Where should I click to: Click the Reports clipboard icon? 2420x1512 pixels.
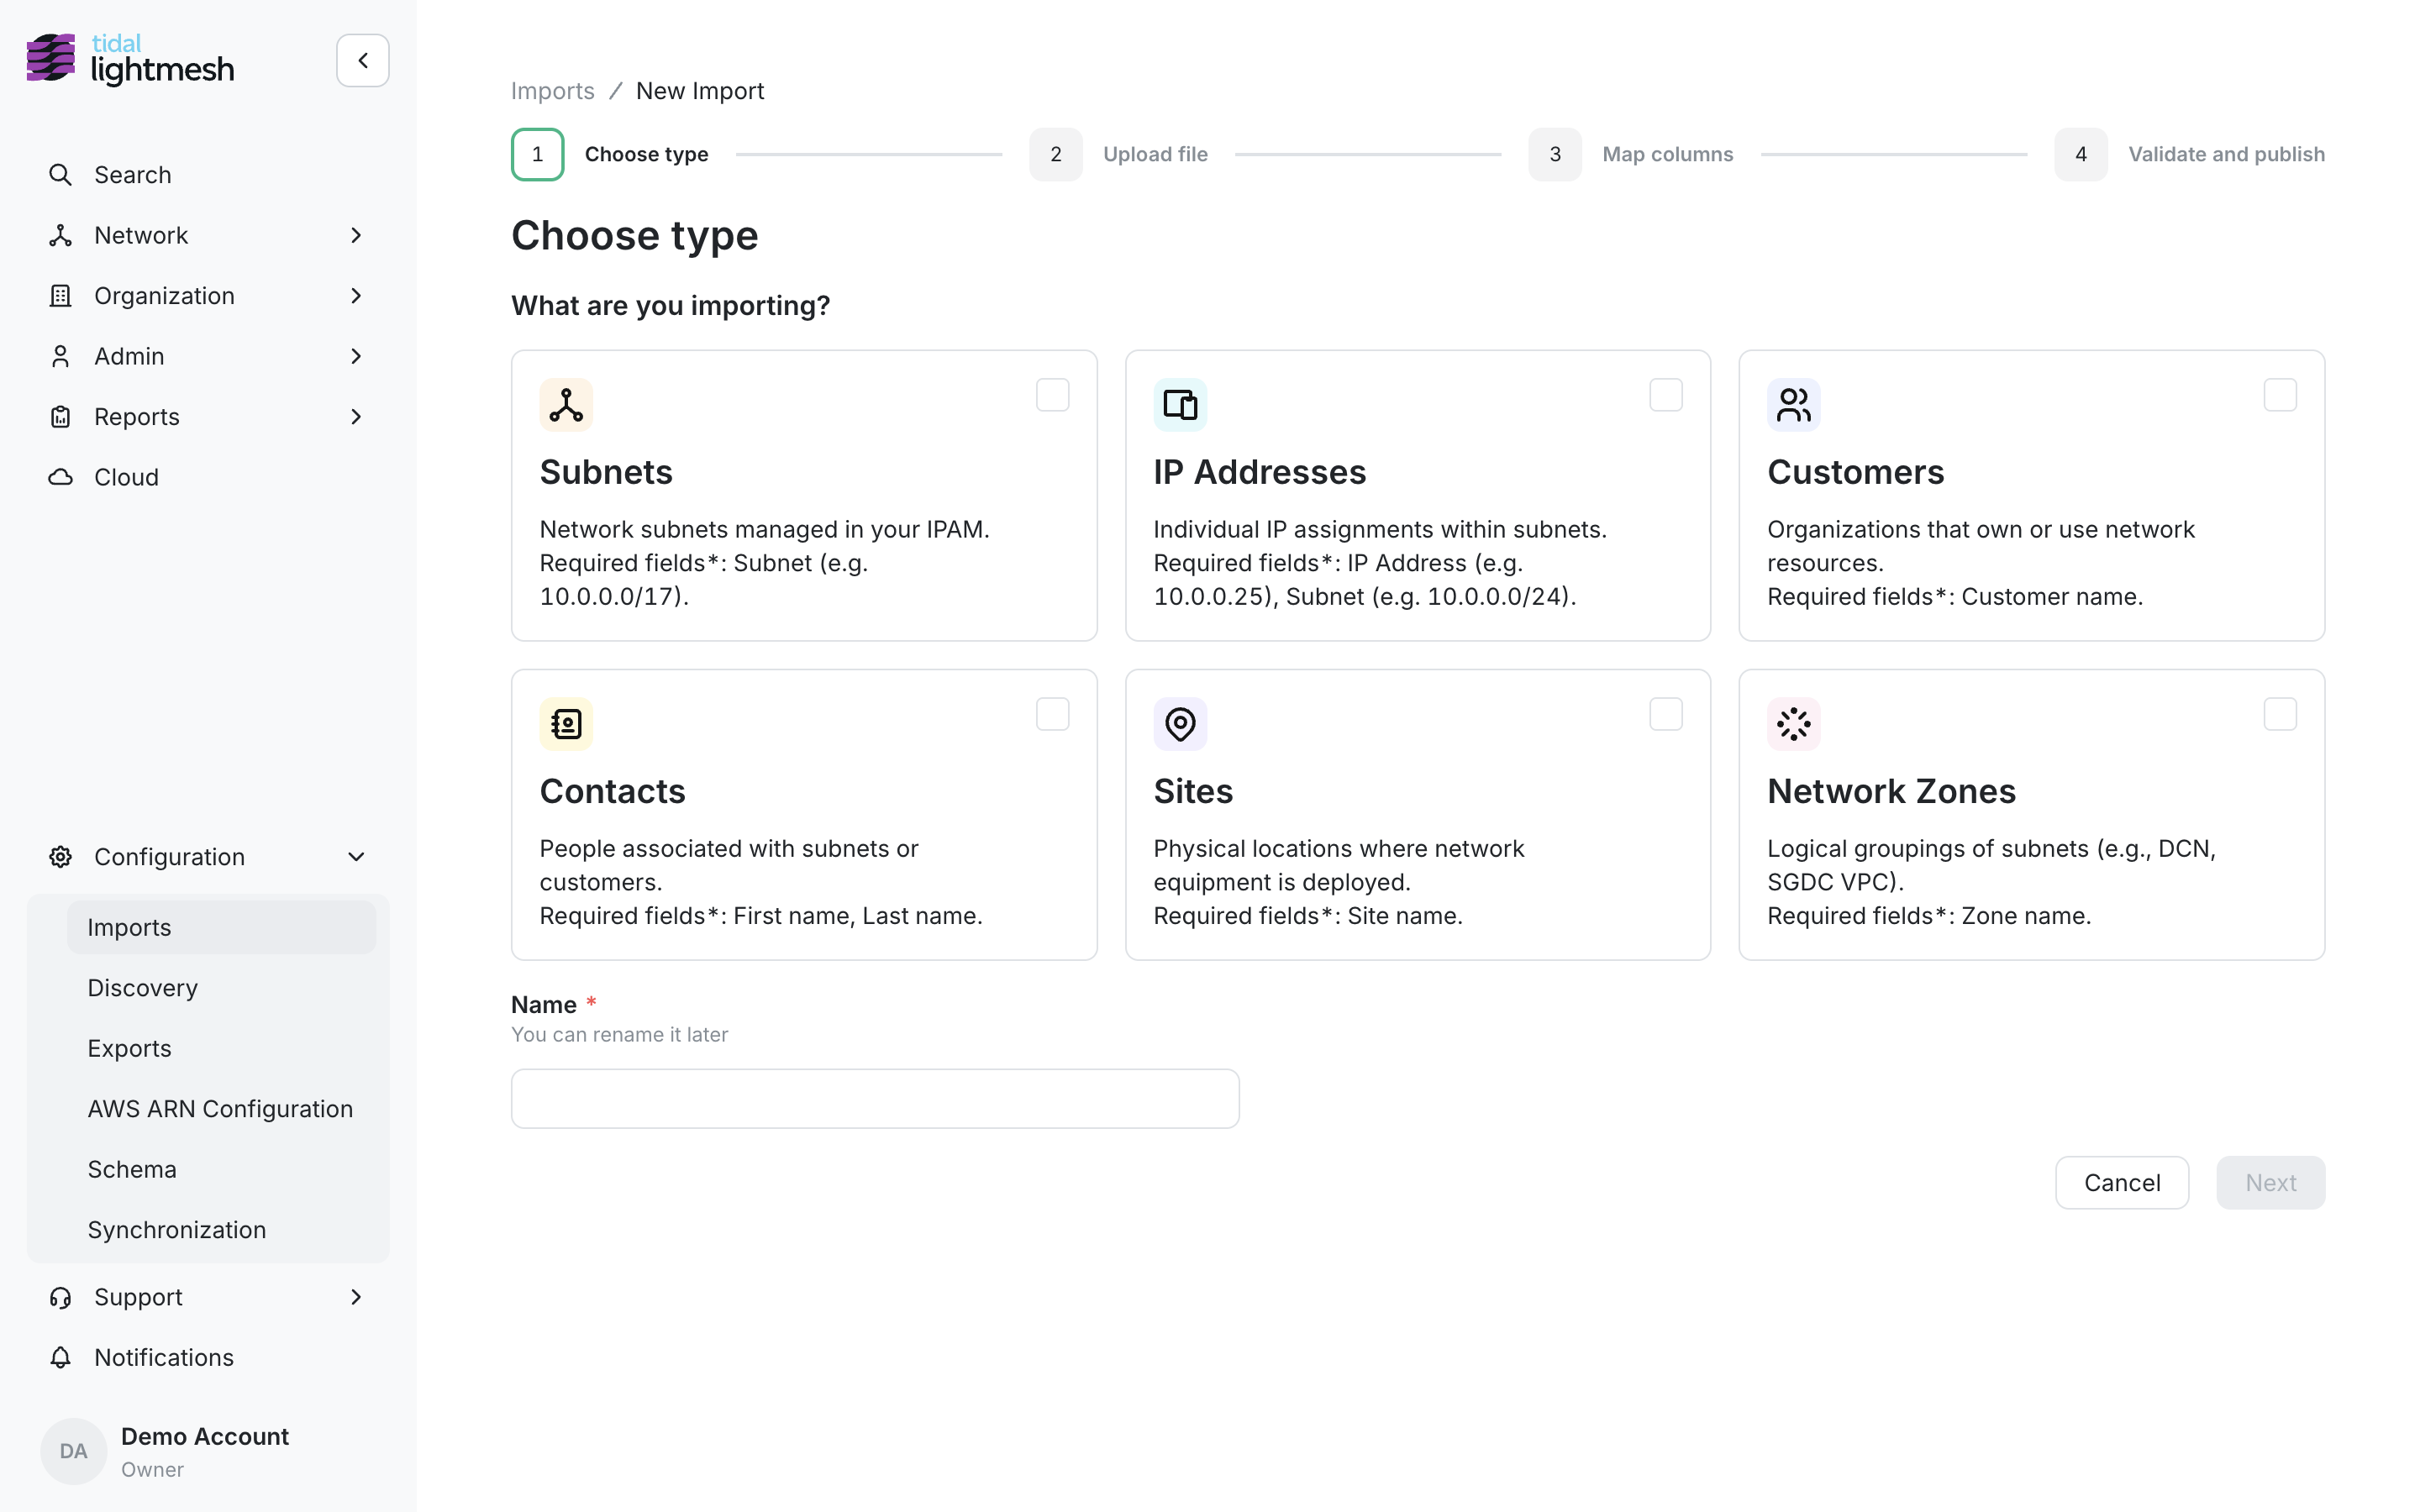[x=60, y=417]
